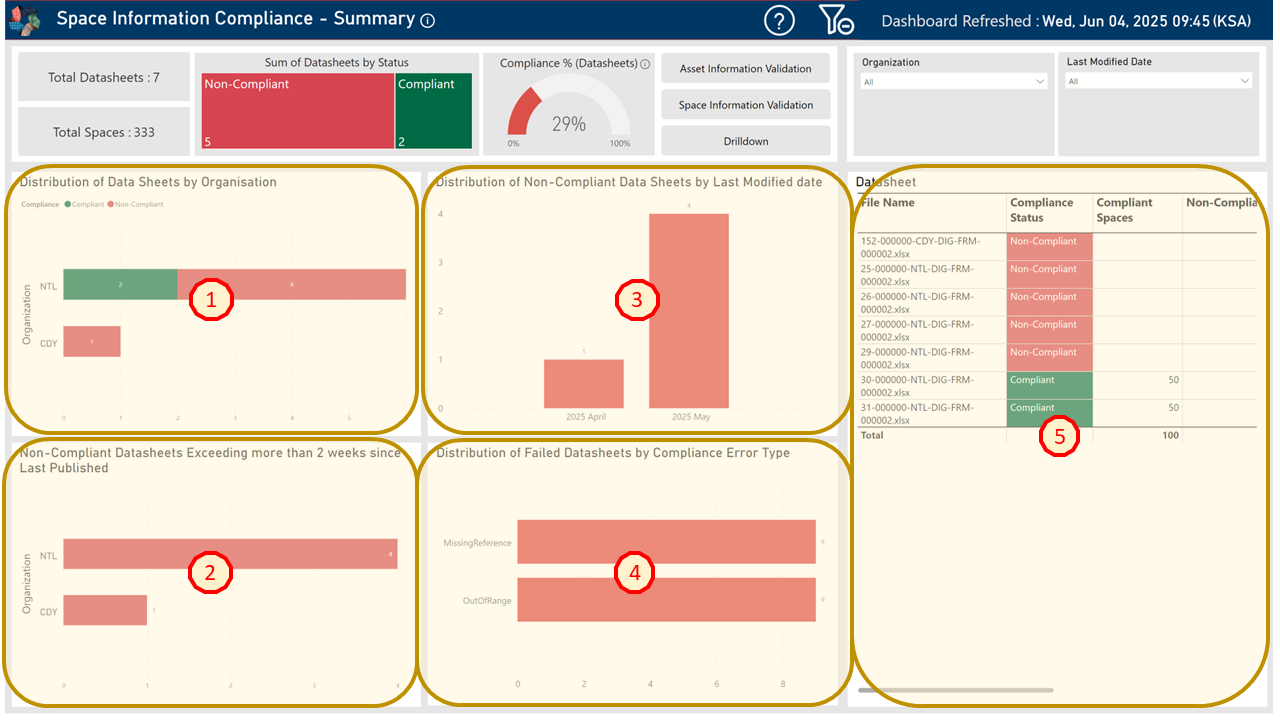The image size is (1280, 720).
Task: Click red annotation marker number 3
Action: click(636, 298)
